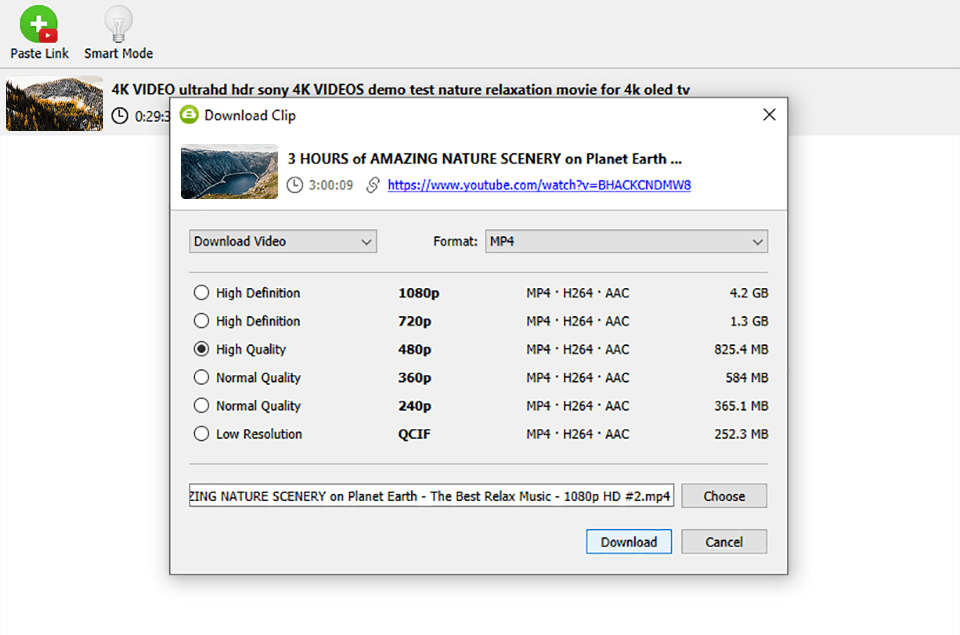Screen dimensions: 960x635
Task: Cancel the download dialog
Action: pyautogui.click(x=723, y=541)
